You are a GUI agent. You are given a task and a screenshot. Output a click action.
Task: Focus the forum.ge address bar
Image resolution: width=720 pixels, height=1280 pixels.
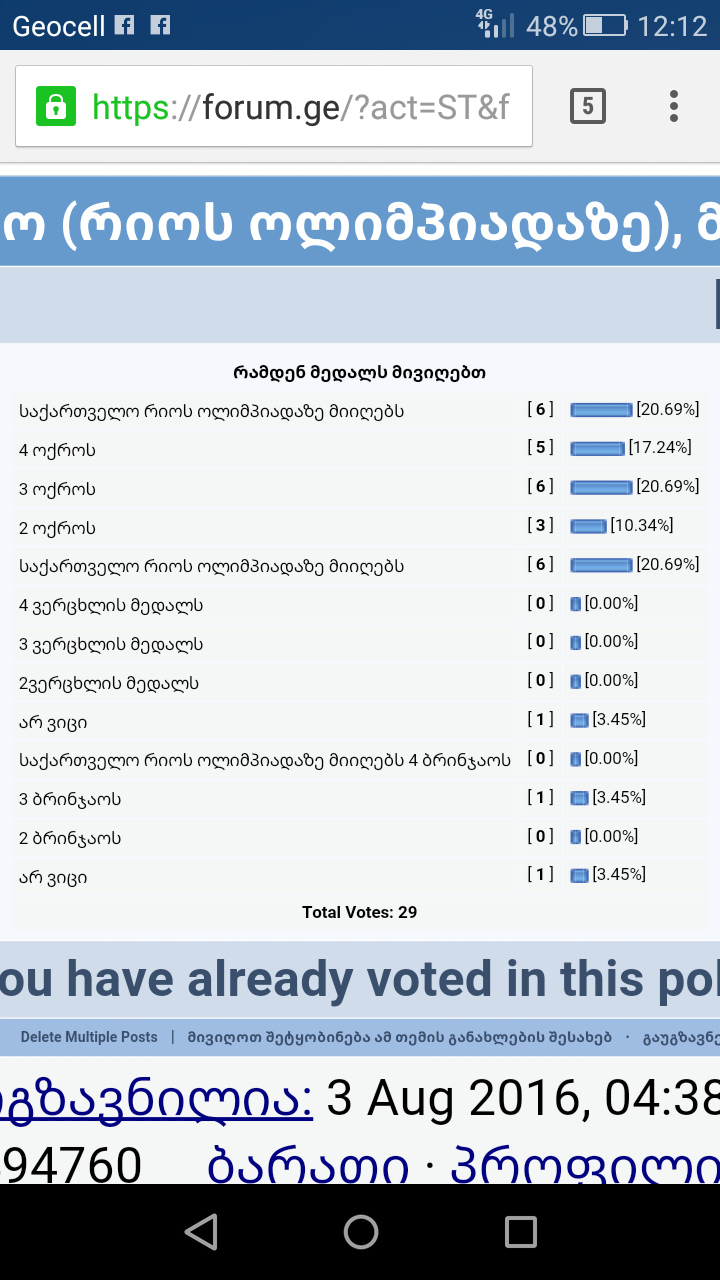pyautogui.click(x=300, y=106)
